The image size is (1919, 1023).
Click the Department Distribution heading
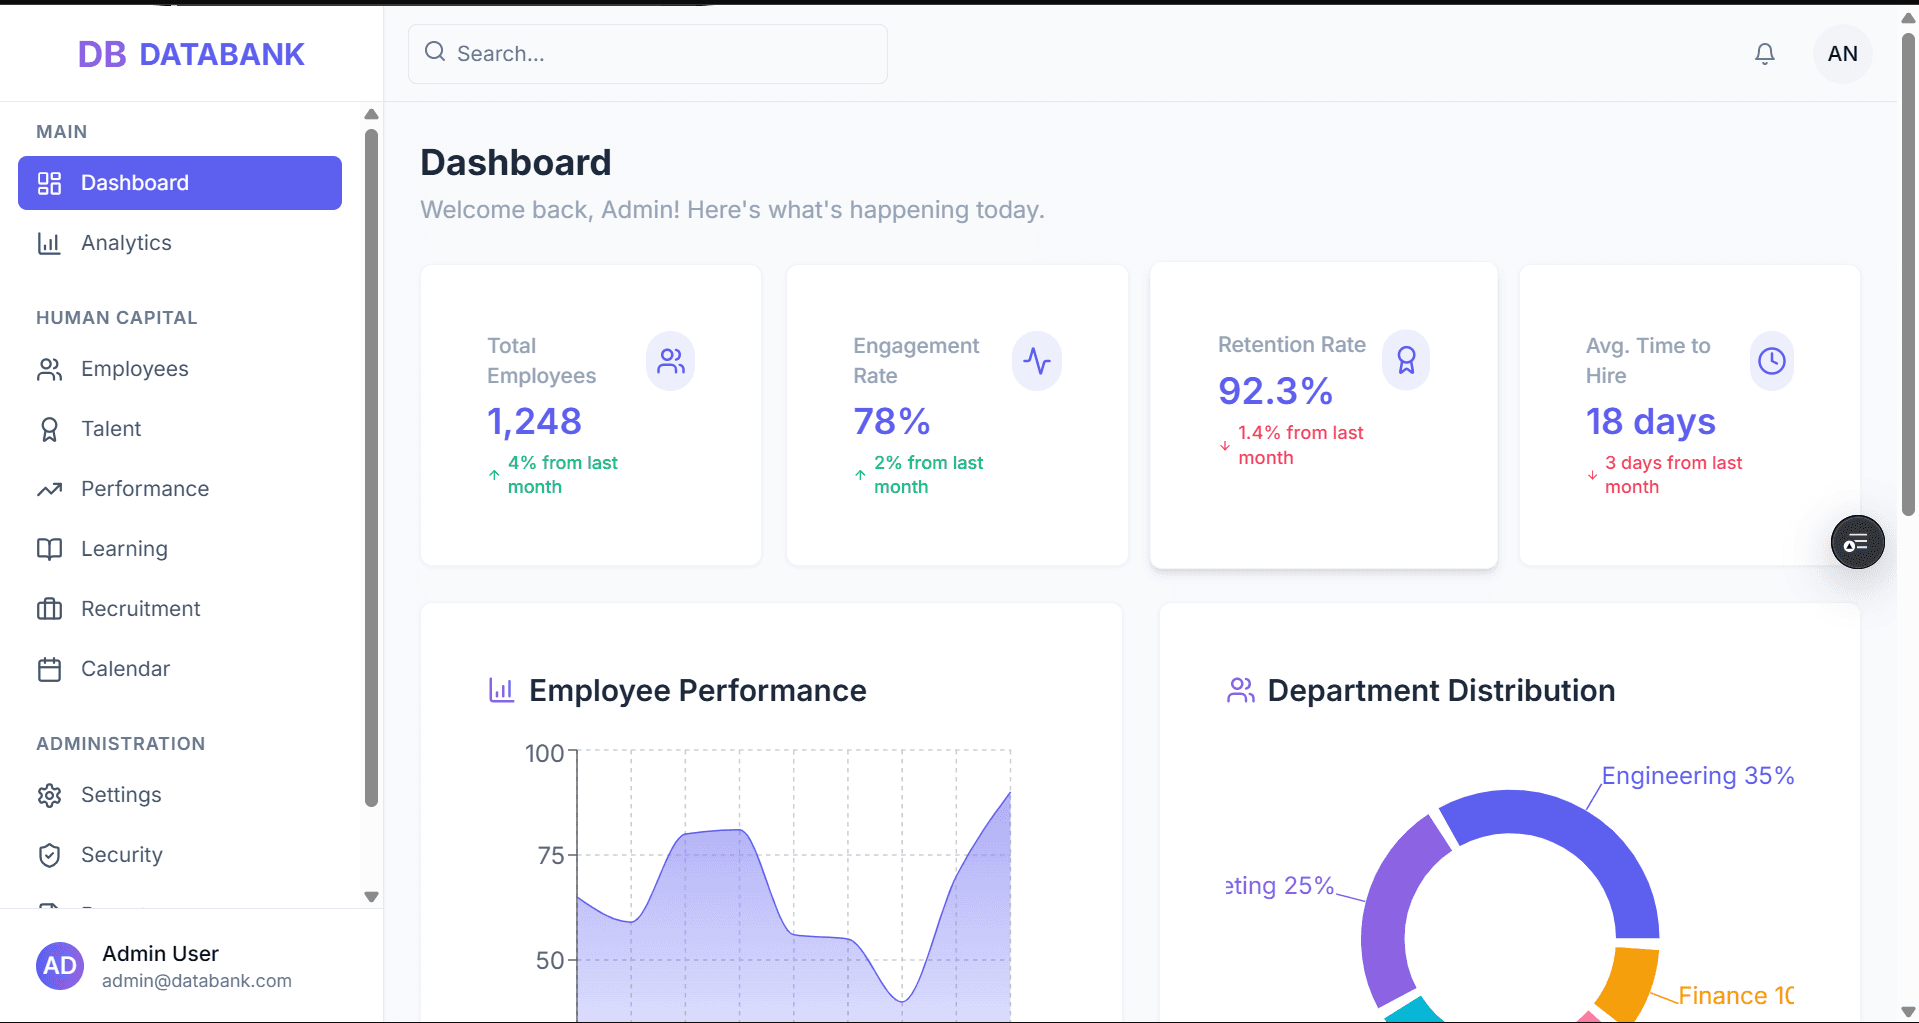tap(1441, 690)
